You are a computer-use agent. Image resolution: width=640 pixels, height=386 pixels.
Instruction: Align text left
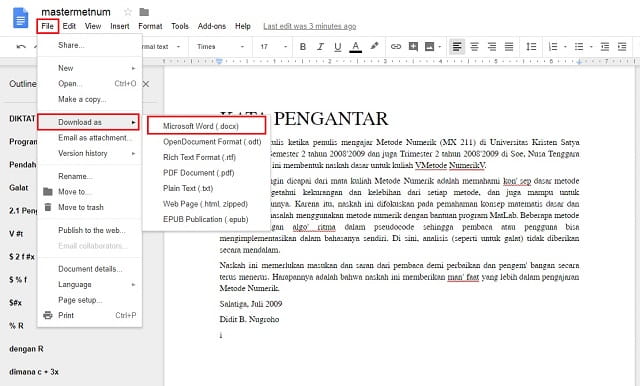457,47
